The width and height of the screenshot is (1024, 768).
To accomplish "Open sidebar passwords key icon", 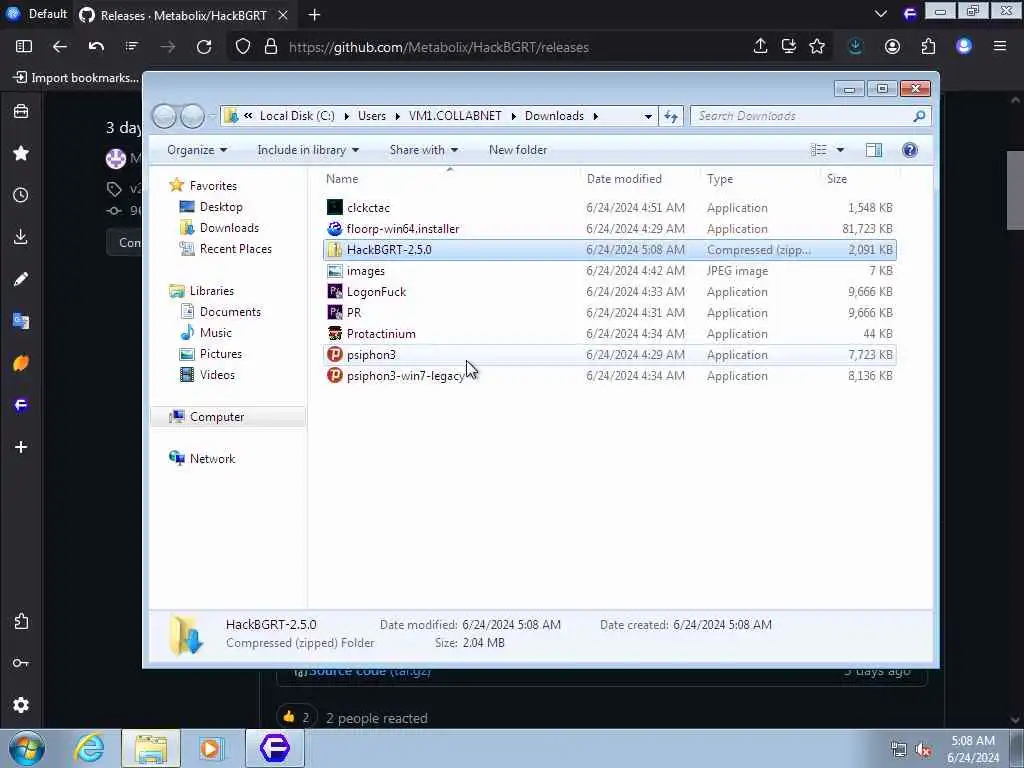I will click(21, 664).
